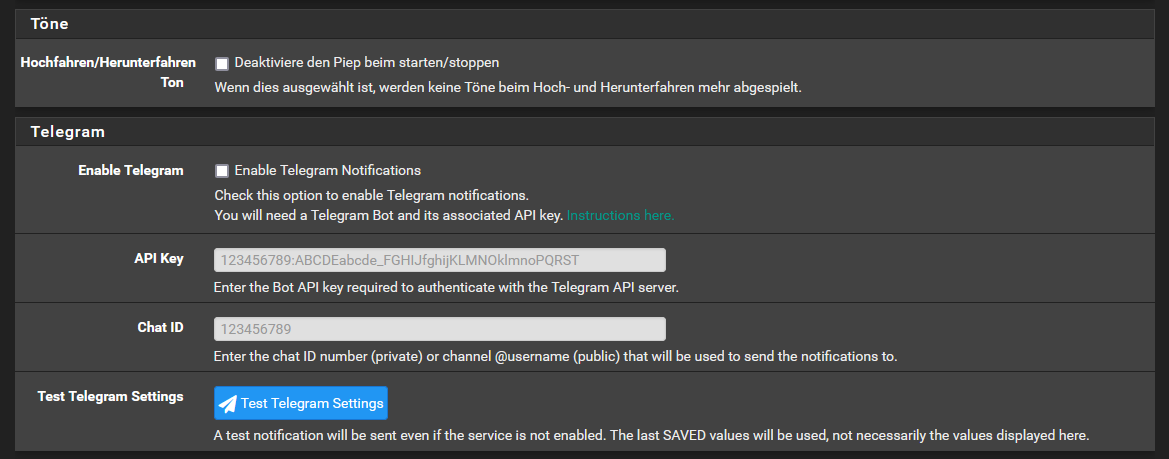1169x459 pixels.
Task: Click the paper plane icon on Test button
Action: (227, 404)
